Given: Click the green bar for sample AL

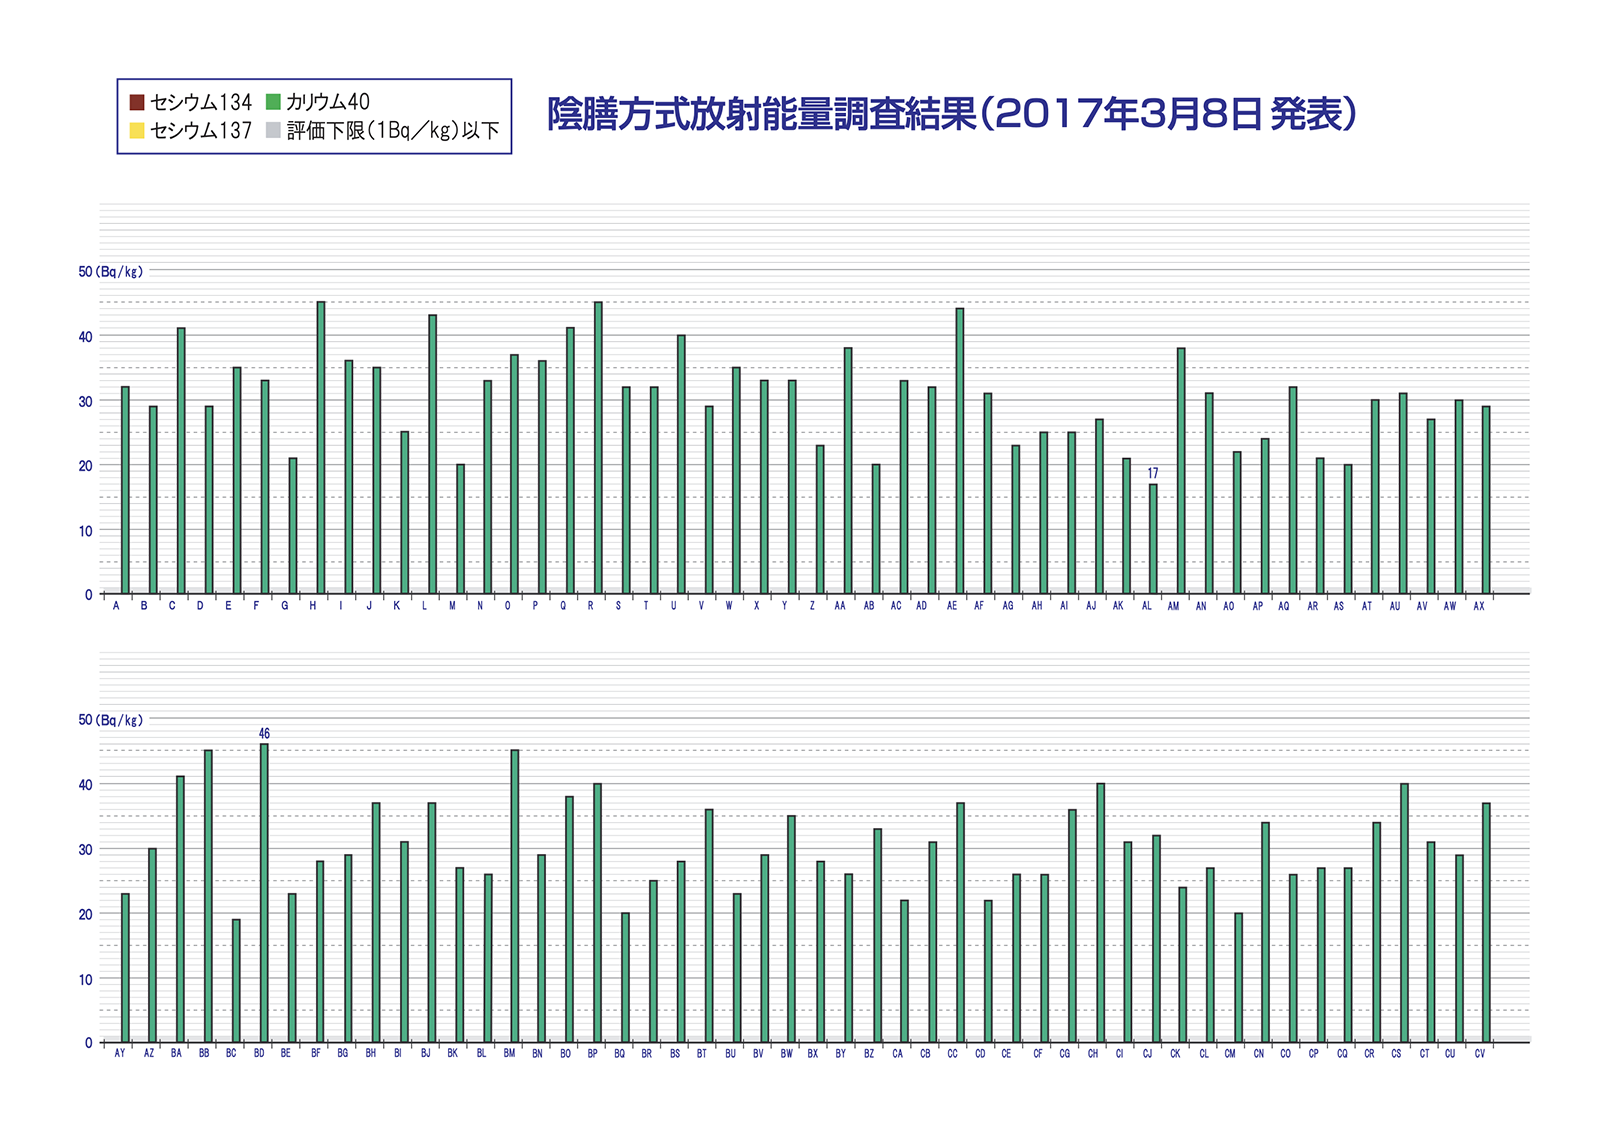Looking at the screenshot, I should coord(1153,539).
